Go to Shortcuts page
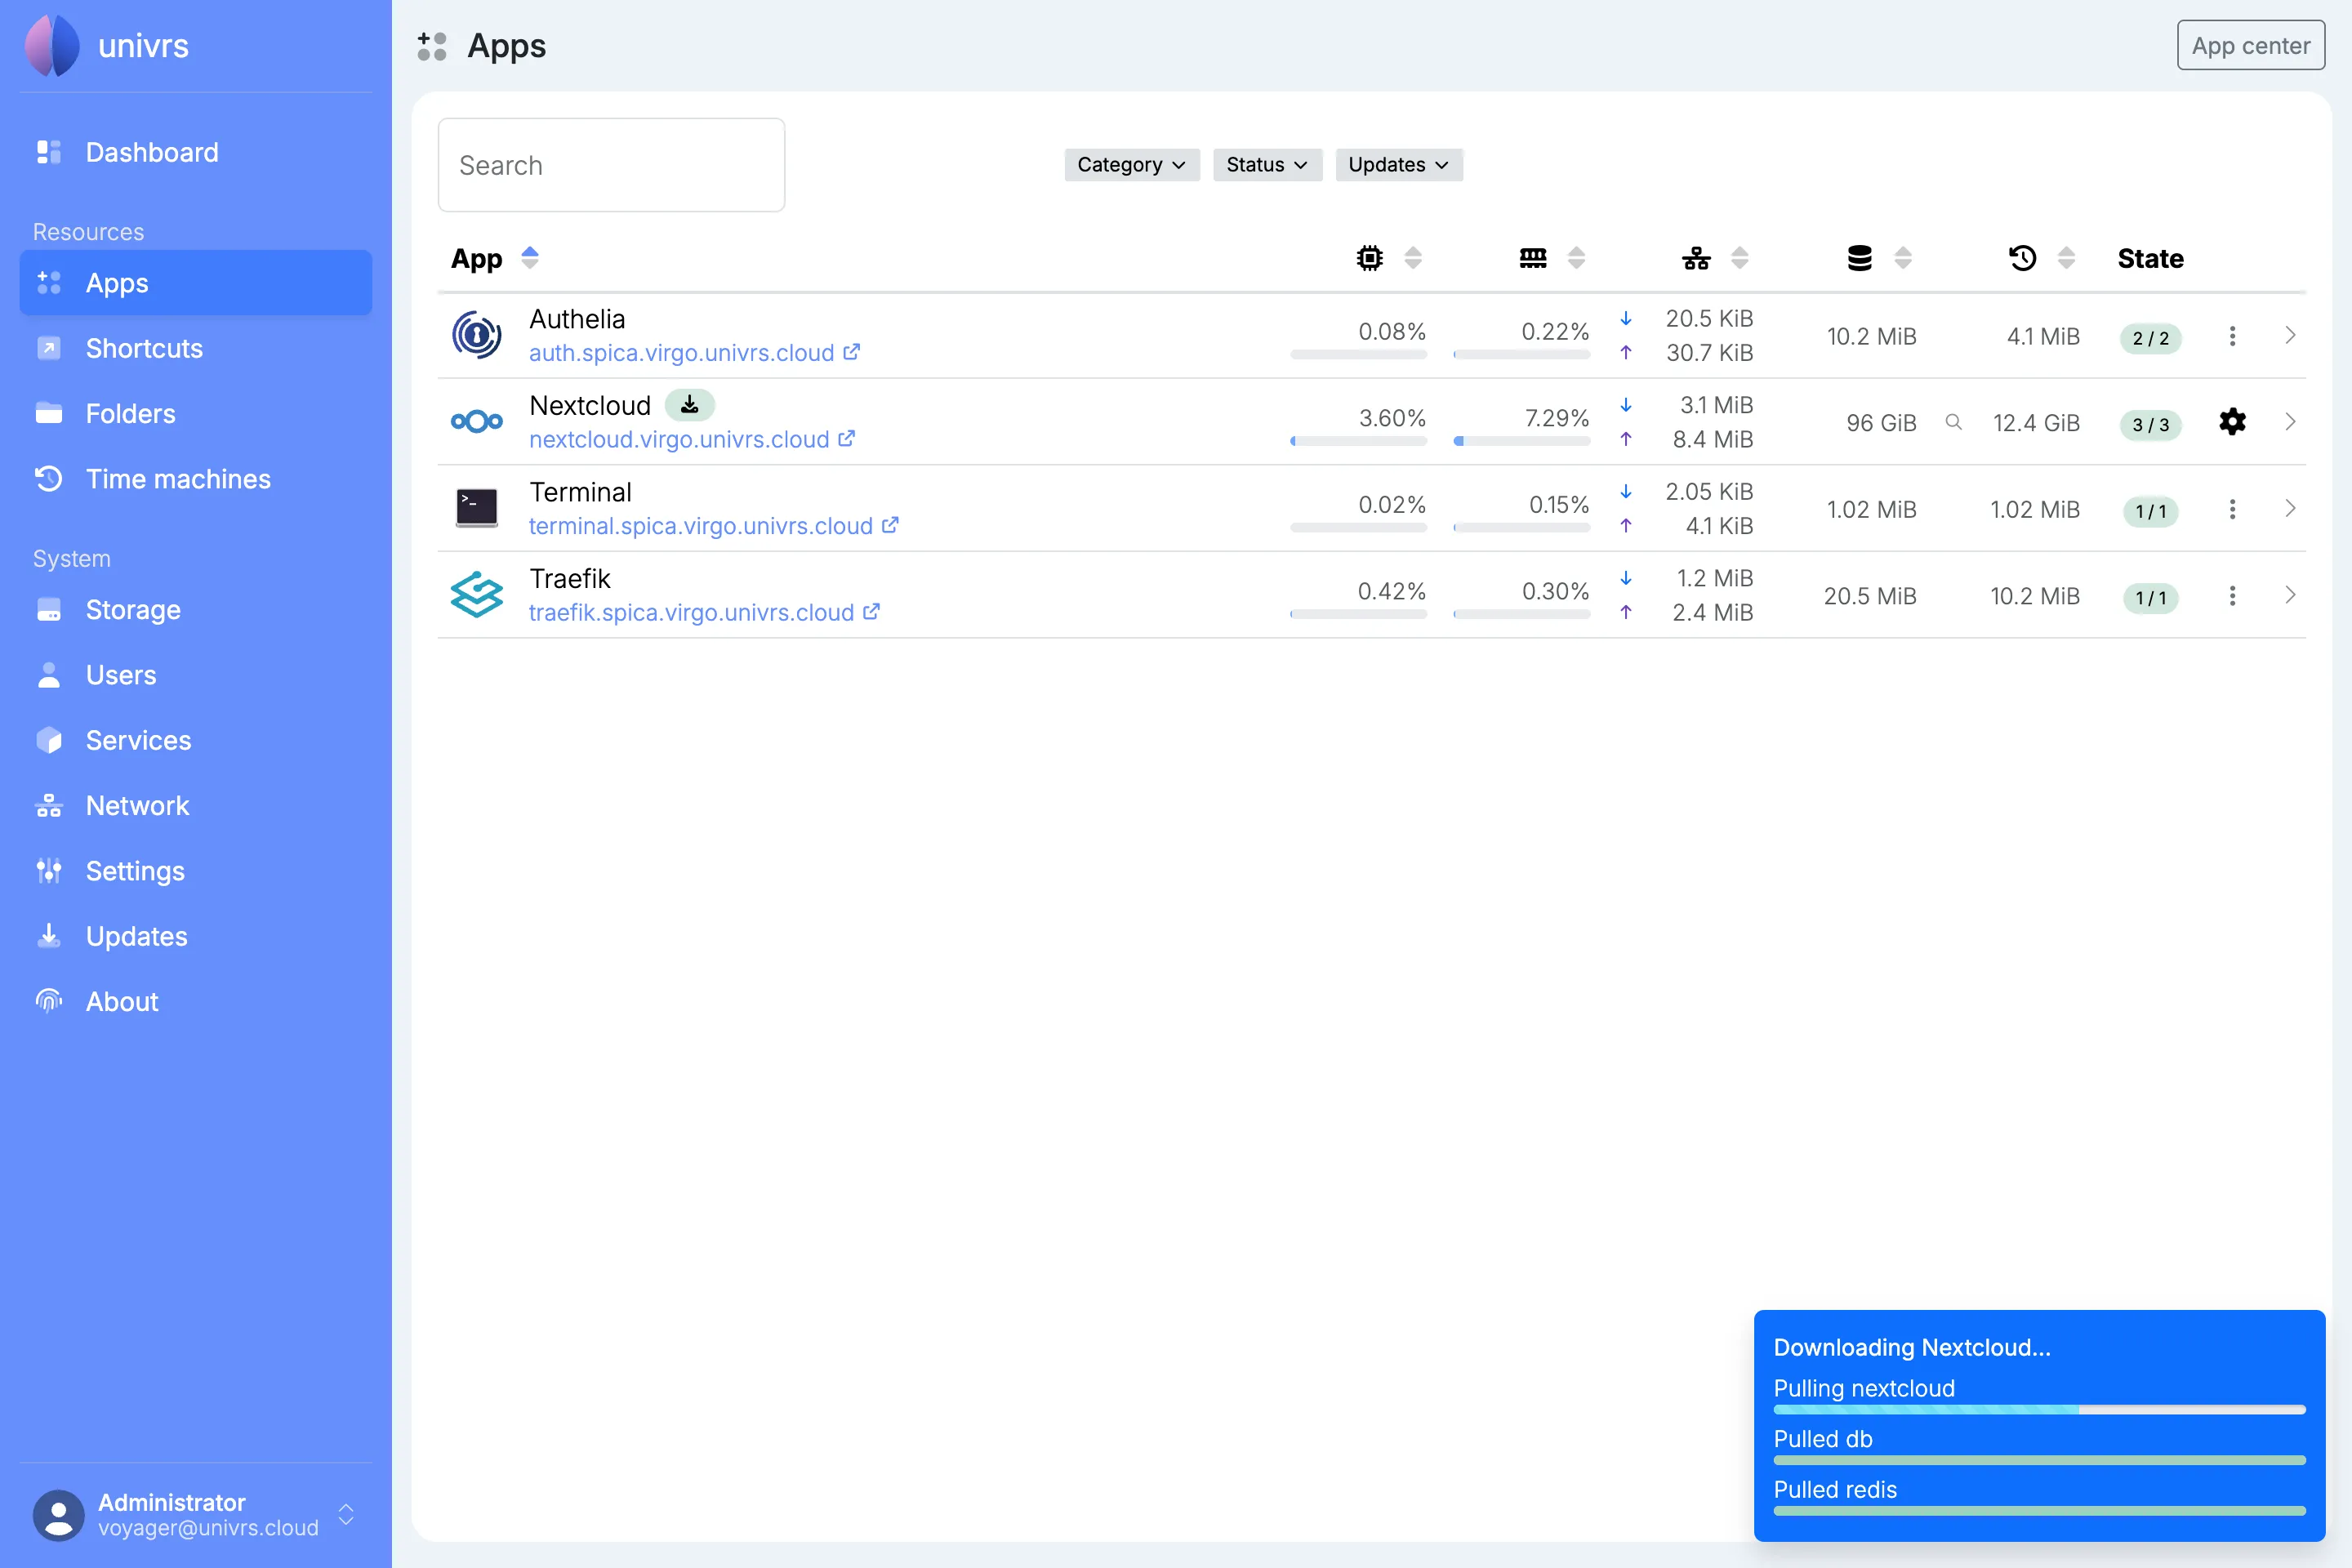2352x1568 pixels. [196, 348]
